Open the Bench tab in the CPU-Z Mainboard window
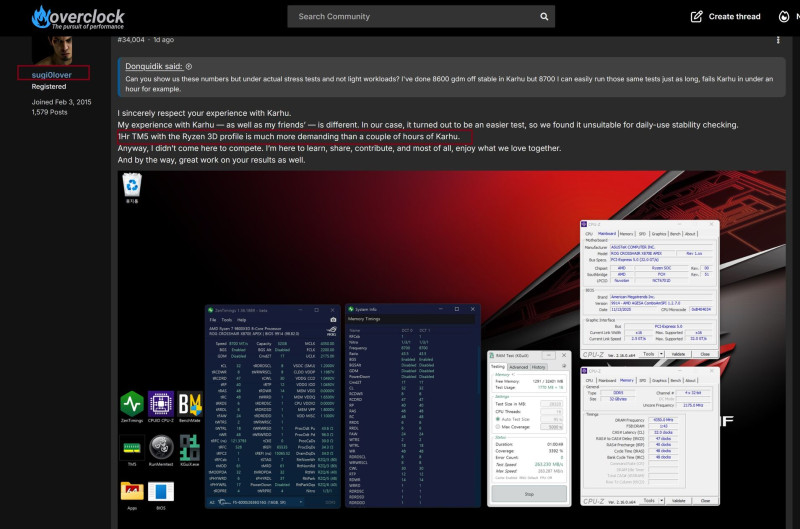The image size is (800, 529). (675, 234)
